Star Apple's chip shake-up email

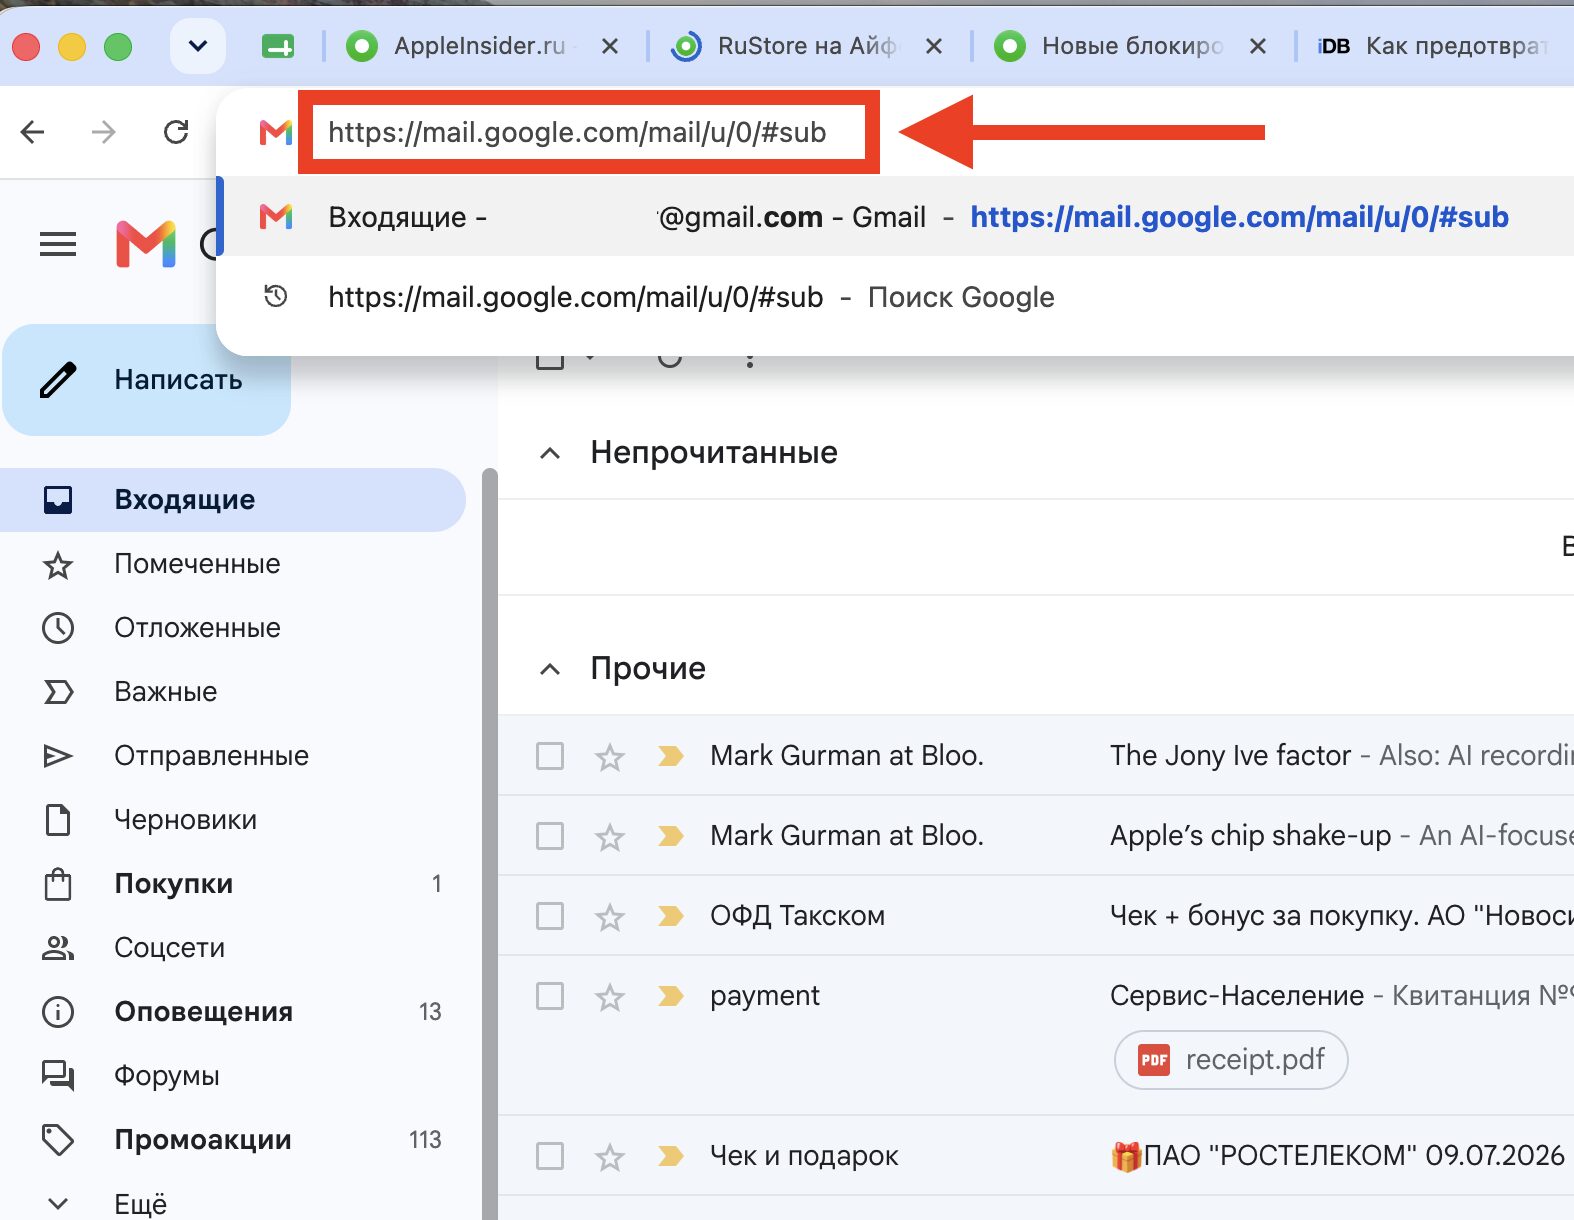[610, 837]
